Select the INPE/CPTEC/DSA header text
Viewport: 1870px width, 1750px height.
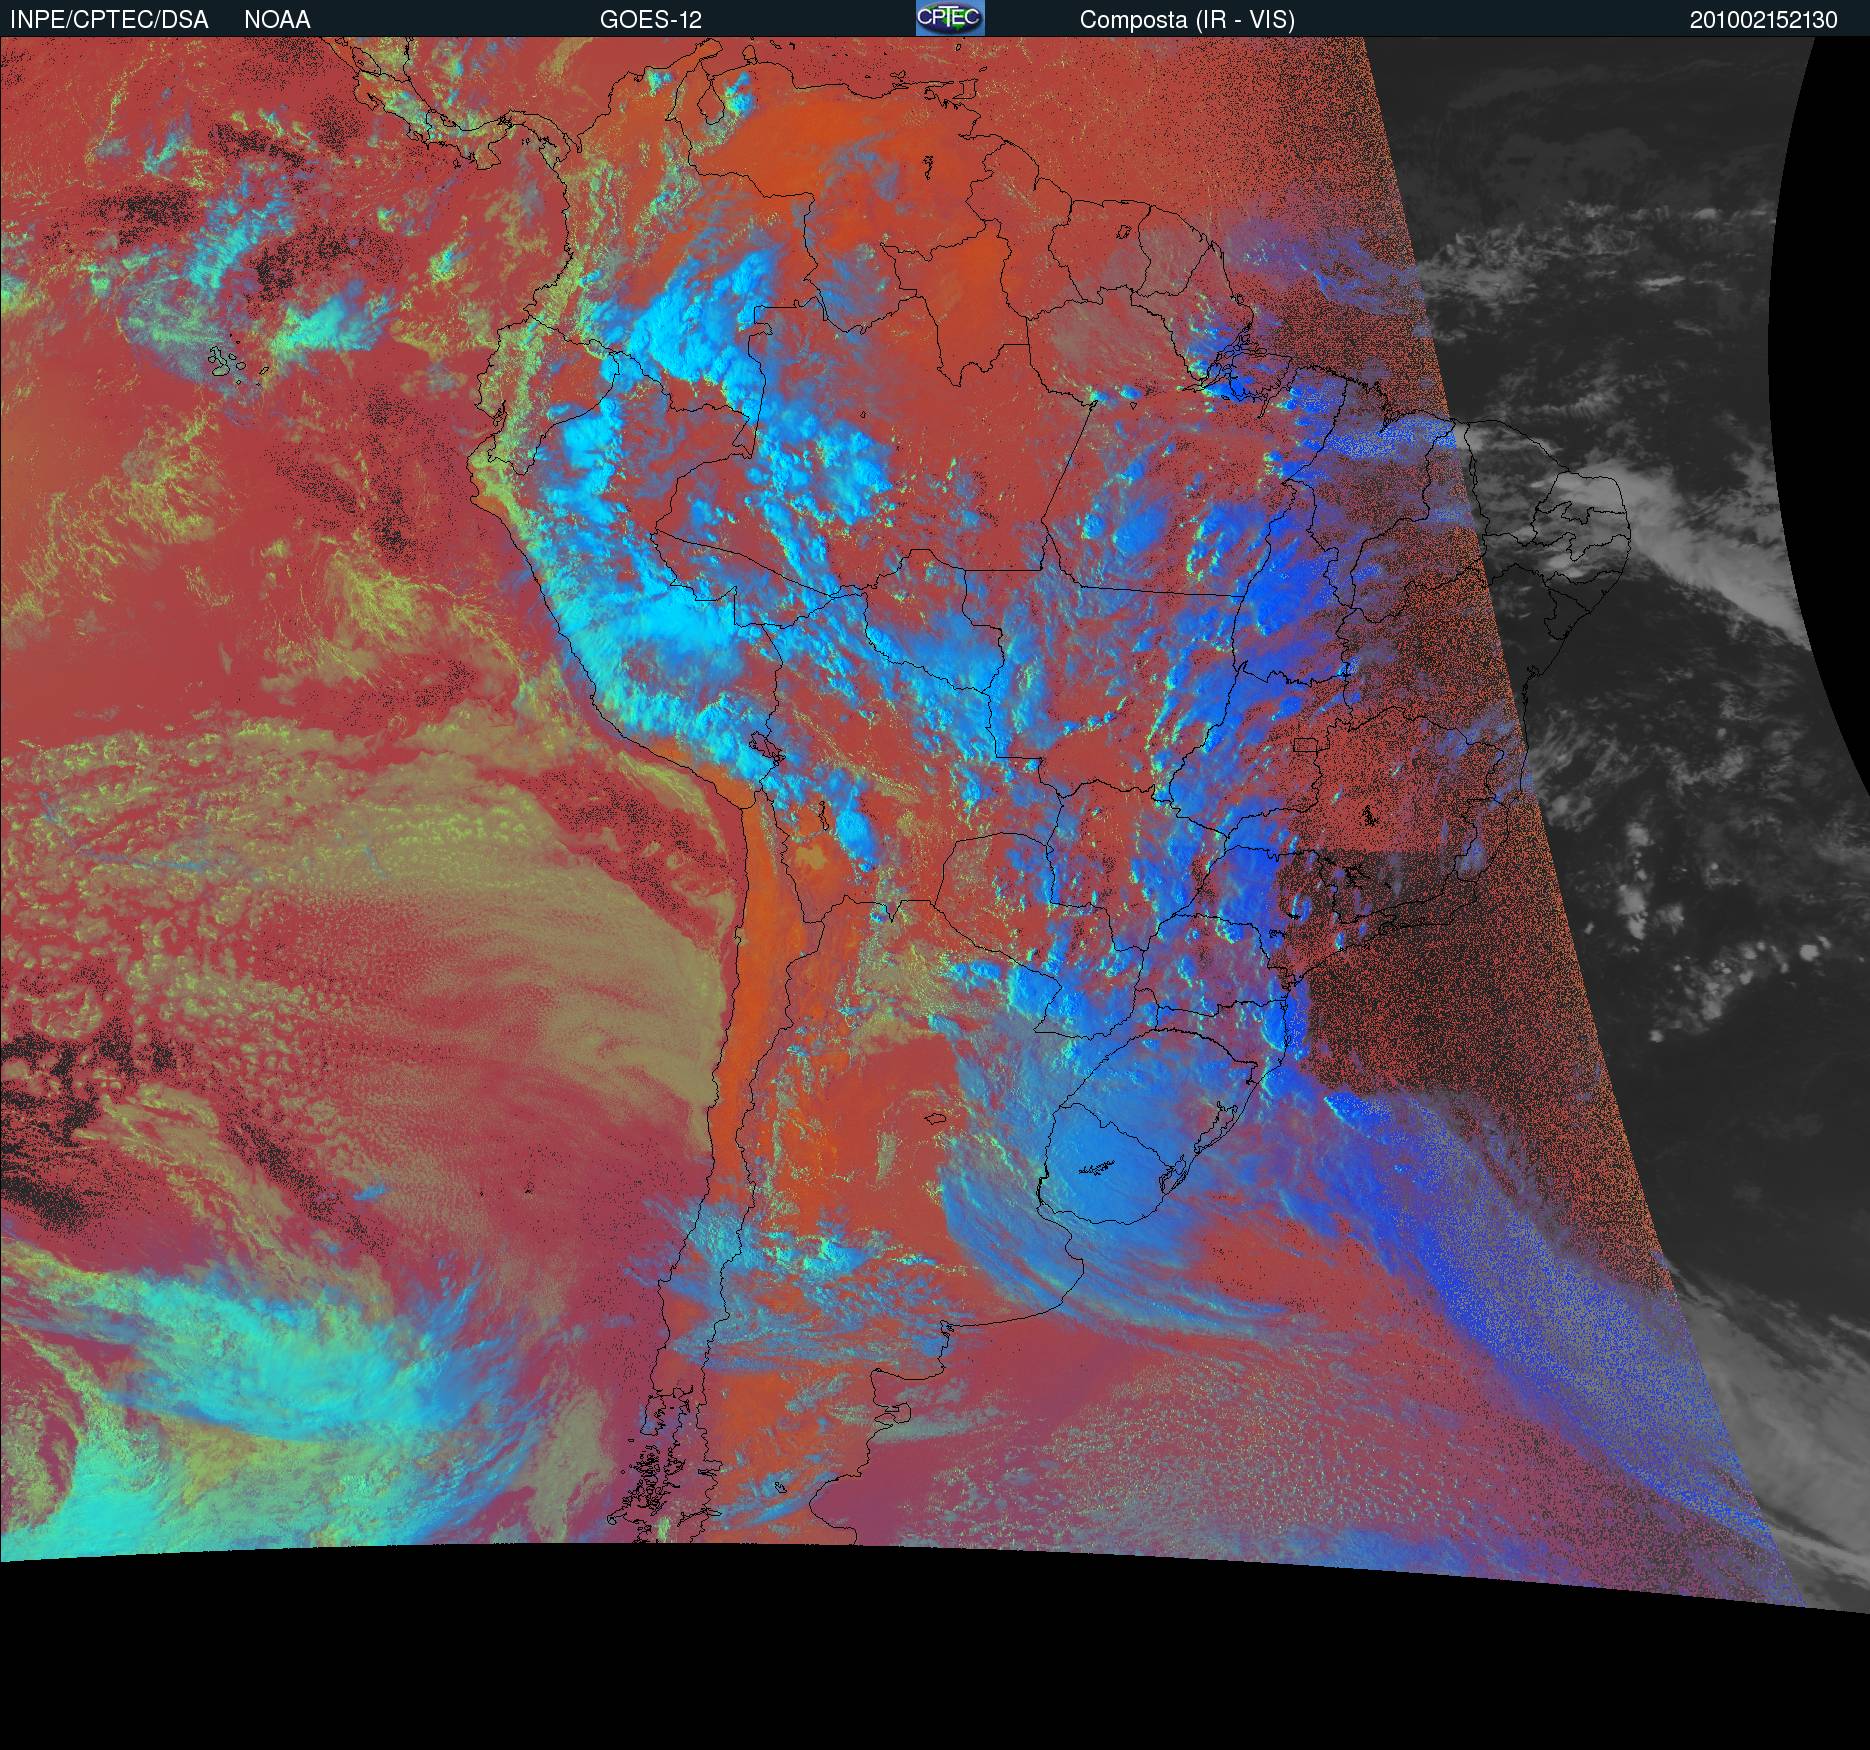[109, 20]
